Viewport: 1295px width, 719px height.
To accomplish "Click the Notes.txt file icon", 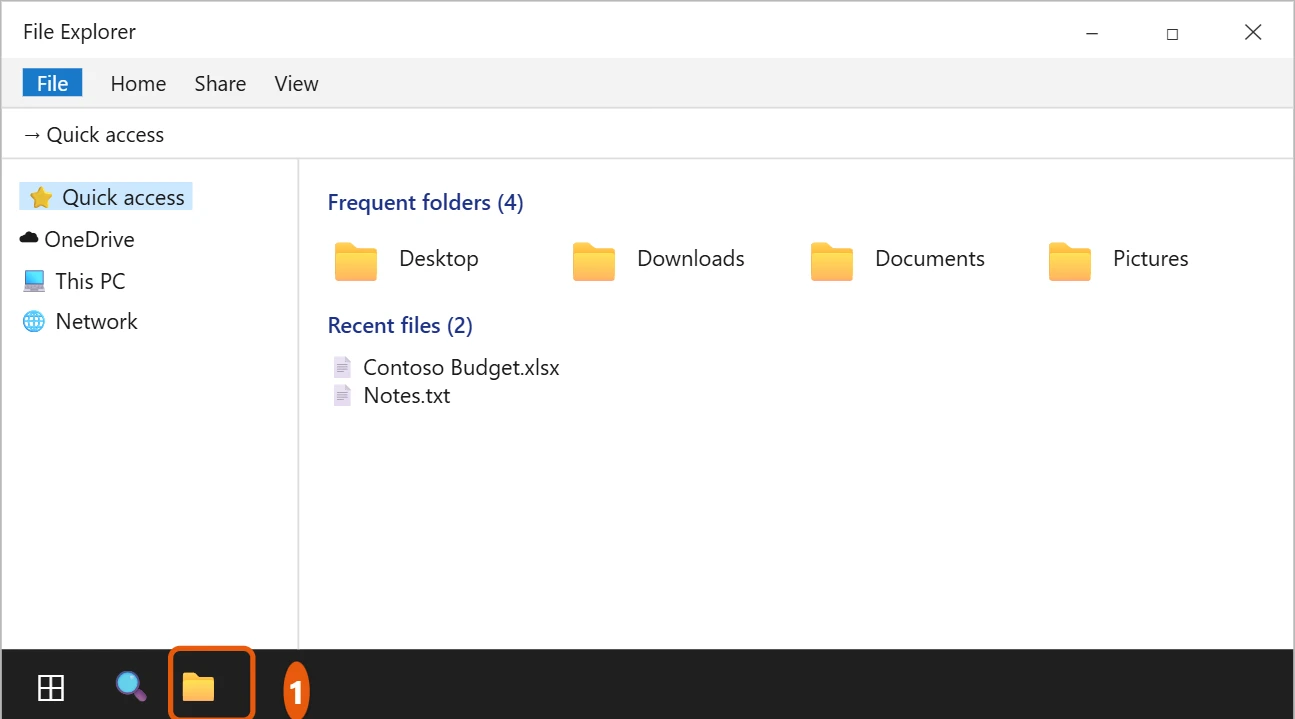I will [x=343, y=395].
